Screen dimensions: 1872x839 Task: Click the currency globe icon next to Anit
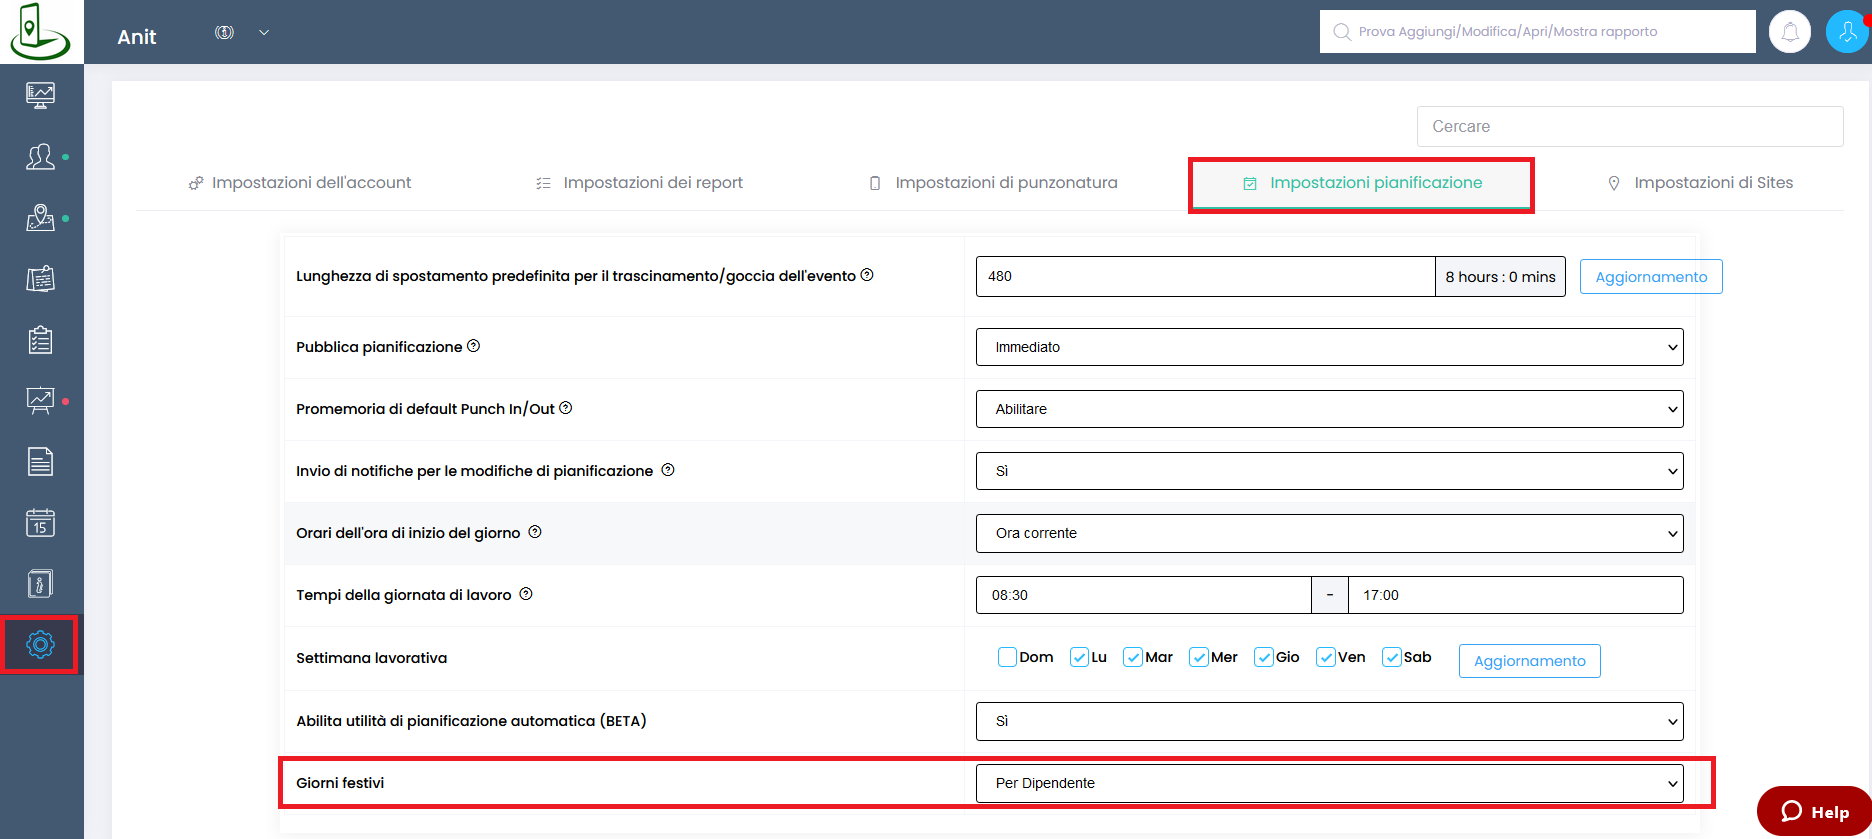click(x=224, y=32)
